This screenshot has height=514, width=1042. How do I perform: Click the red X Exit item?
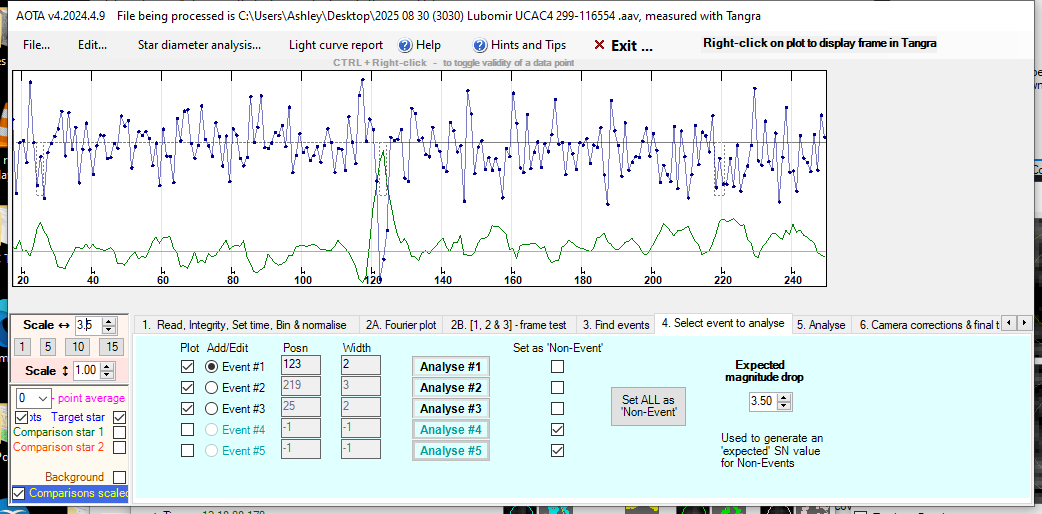[622, 45]
